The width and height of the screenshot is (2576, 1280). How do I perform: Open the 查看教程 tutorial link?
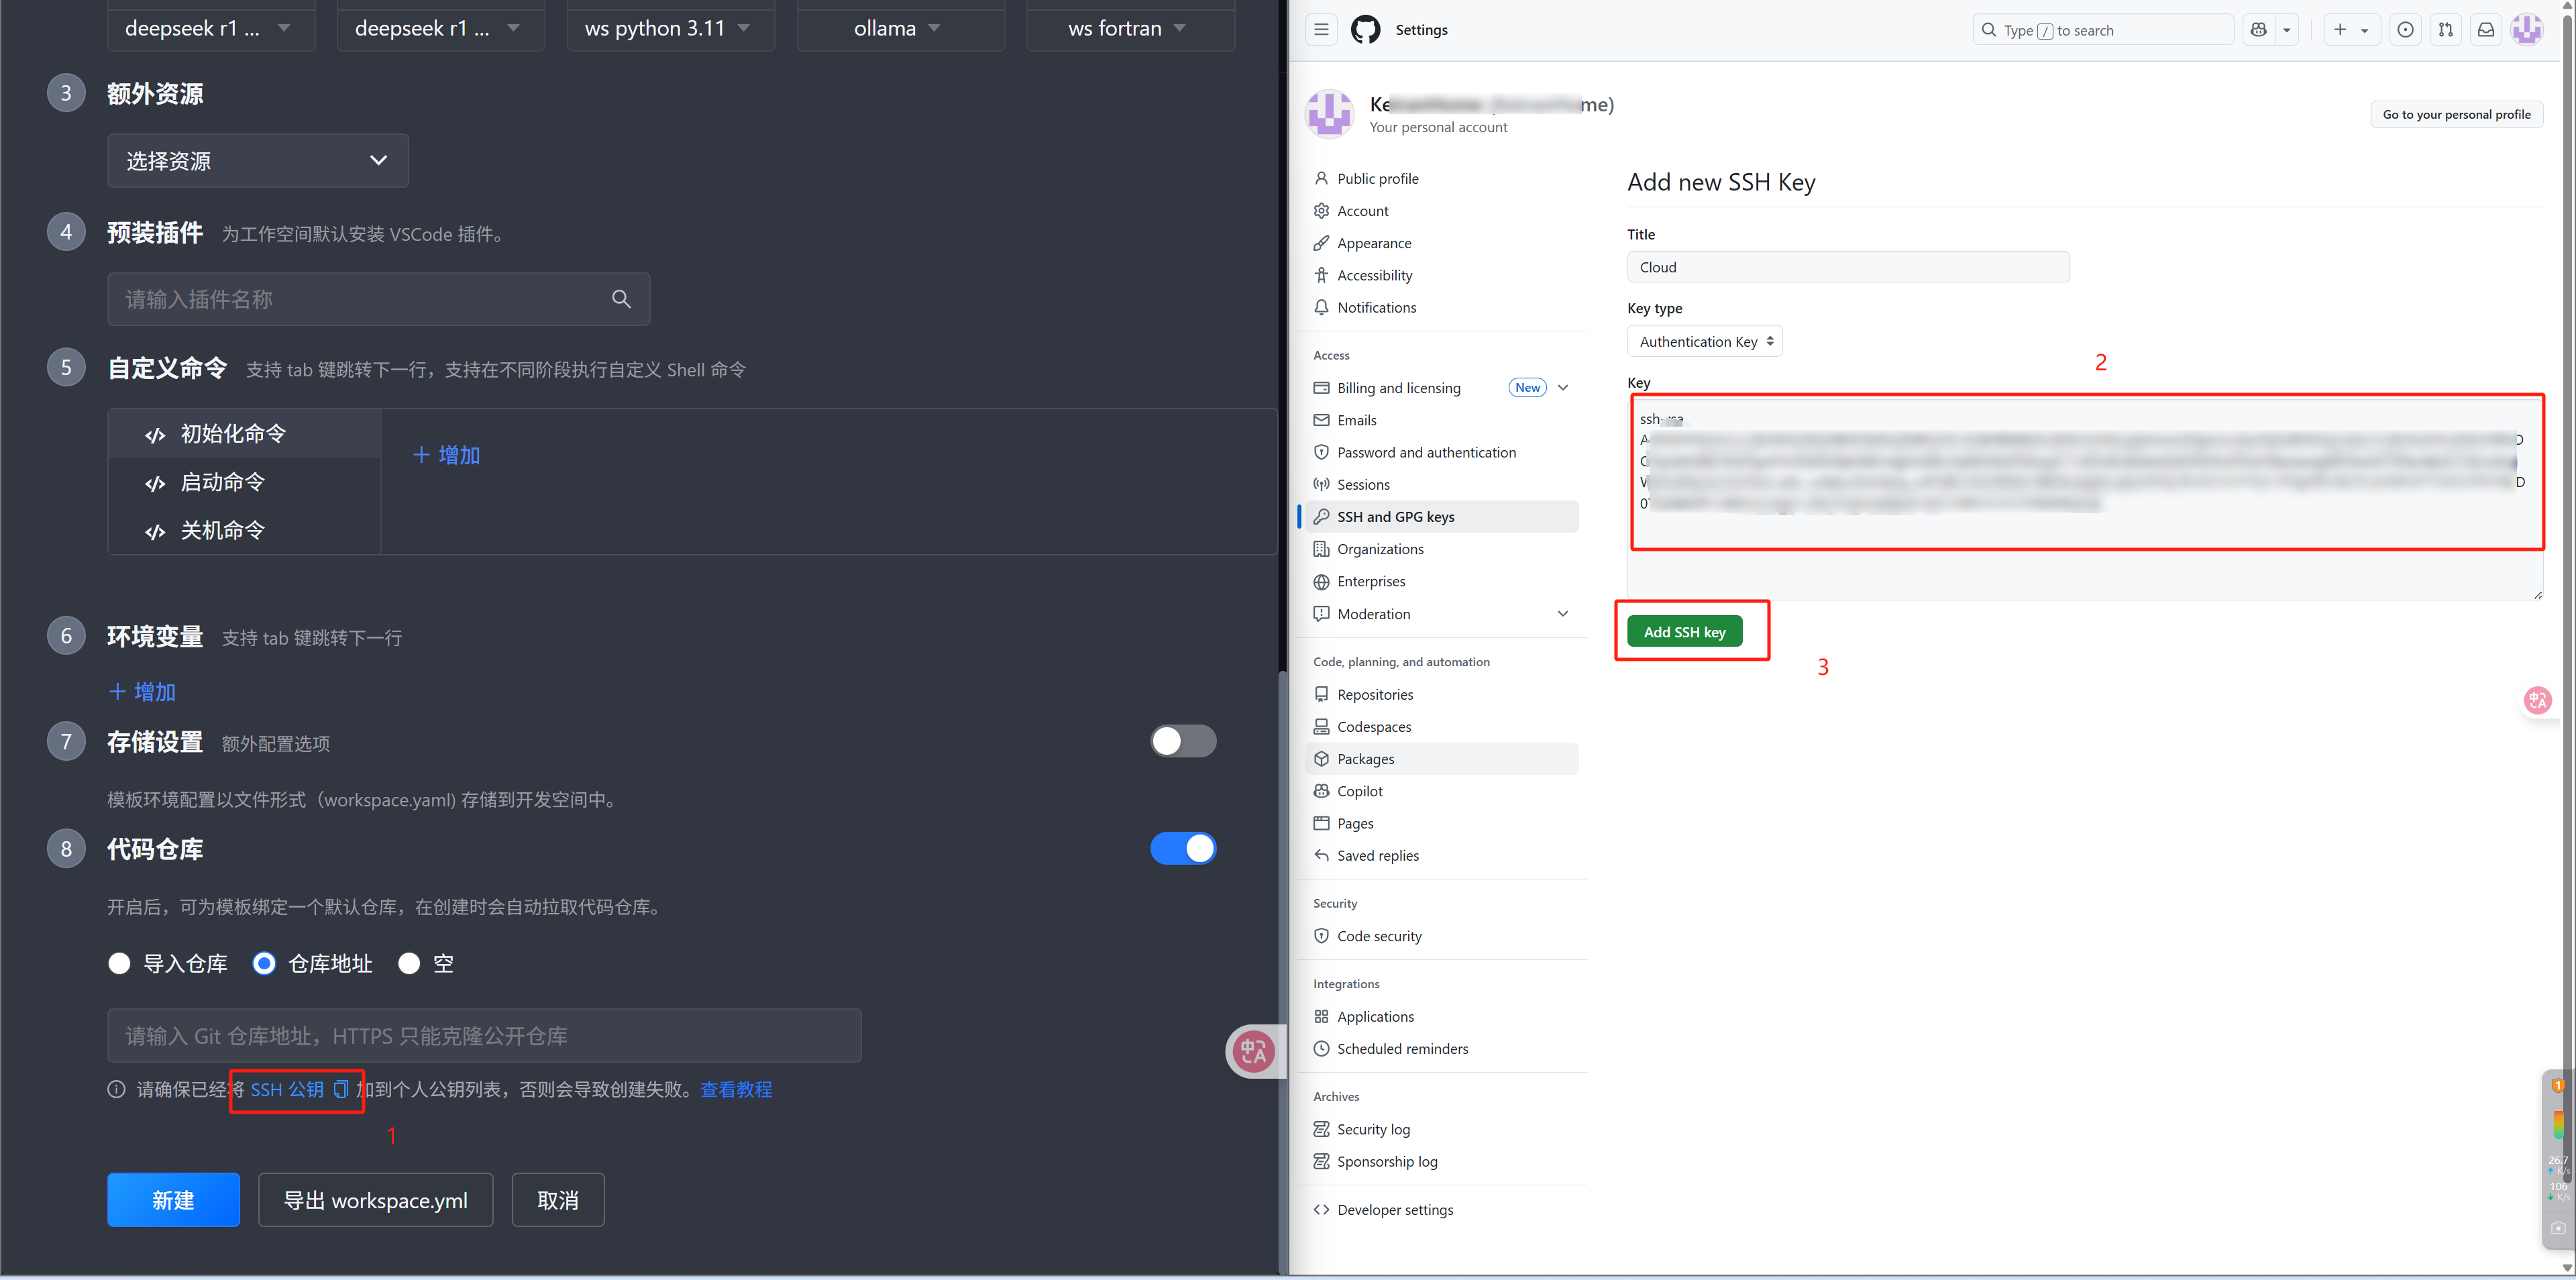coord(736,1089)
